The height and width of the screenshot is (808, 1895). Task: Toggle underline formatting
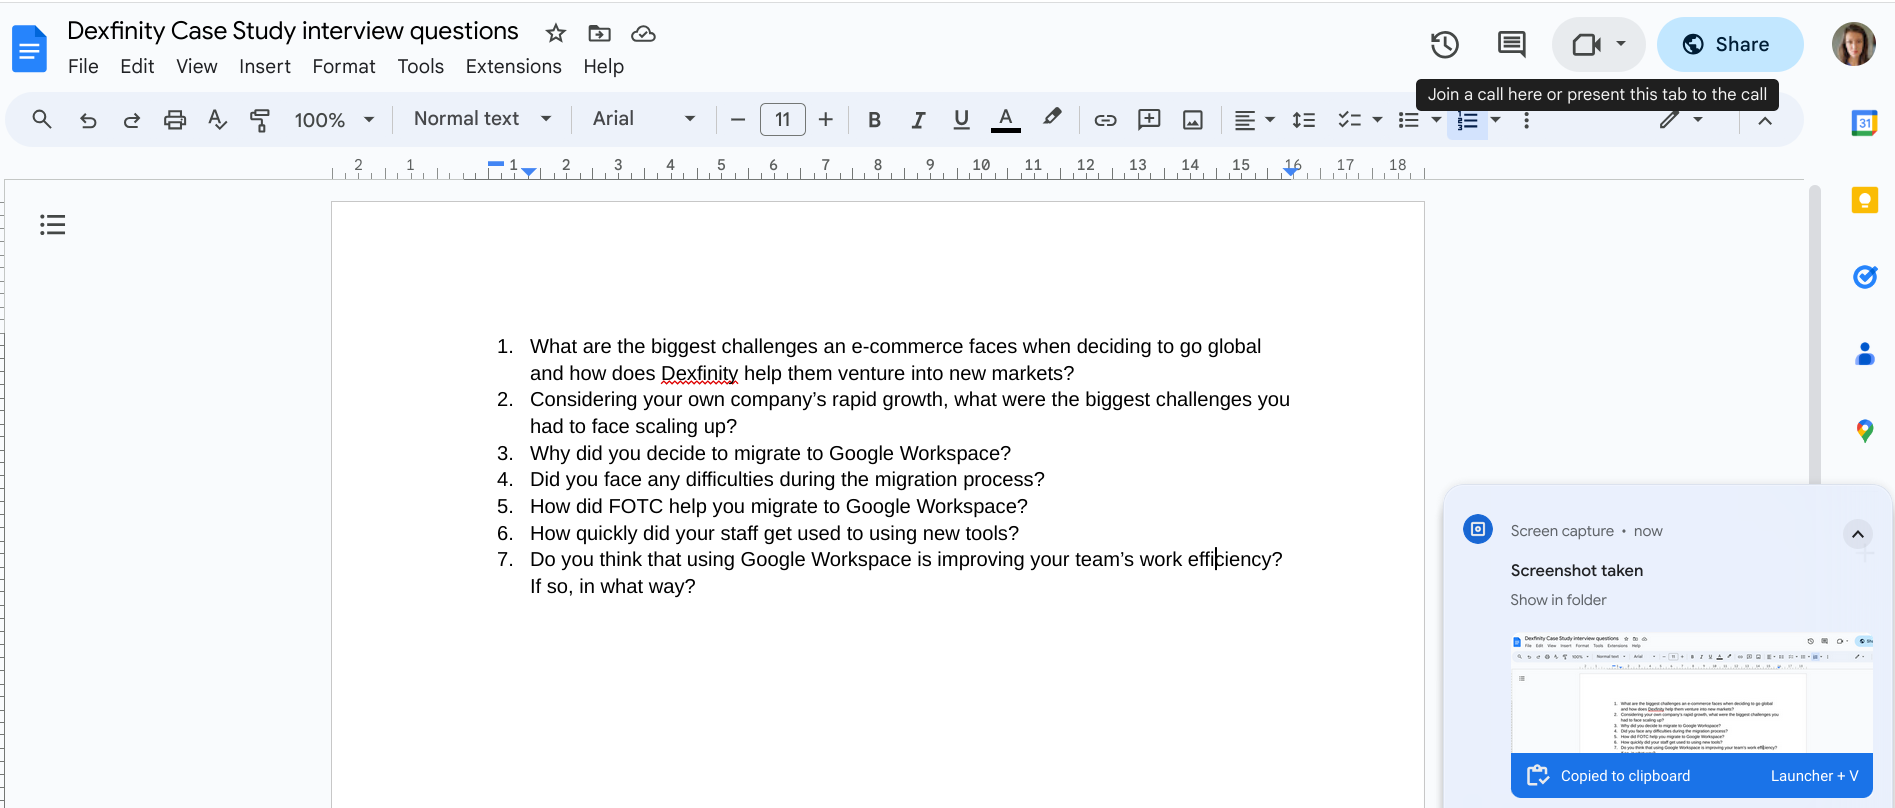pos(961,120)
